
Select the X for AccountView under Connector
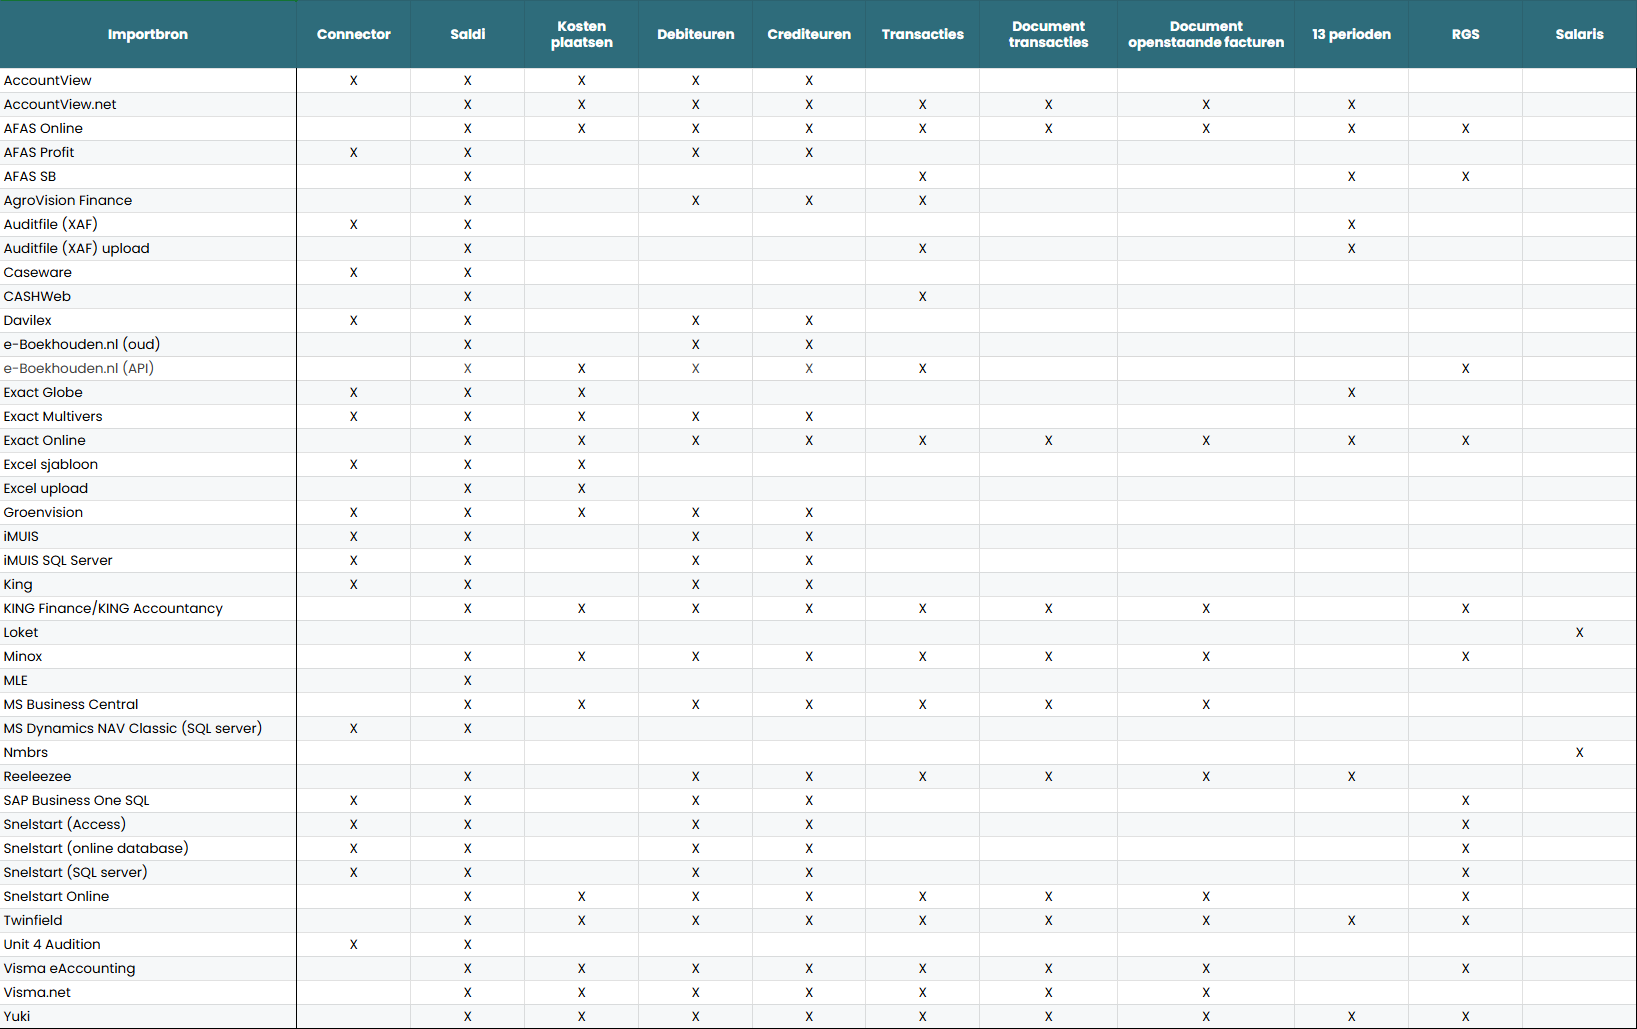353,81
